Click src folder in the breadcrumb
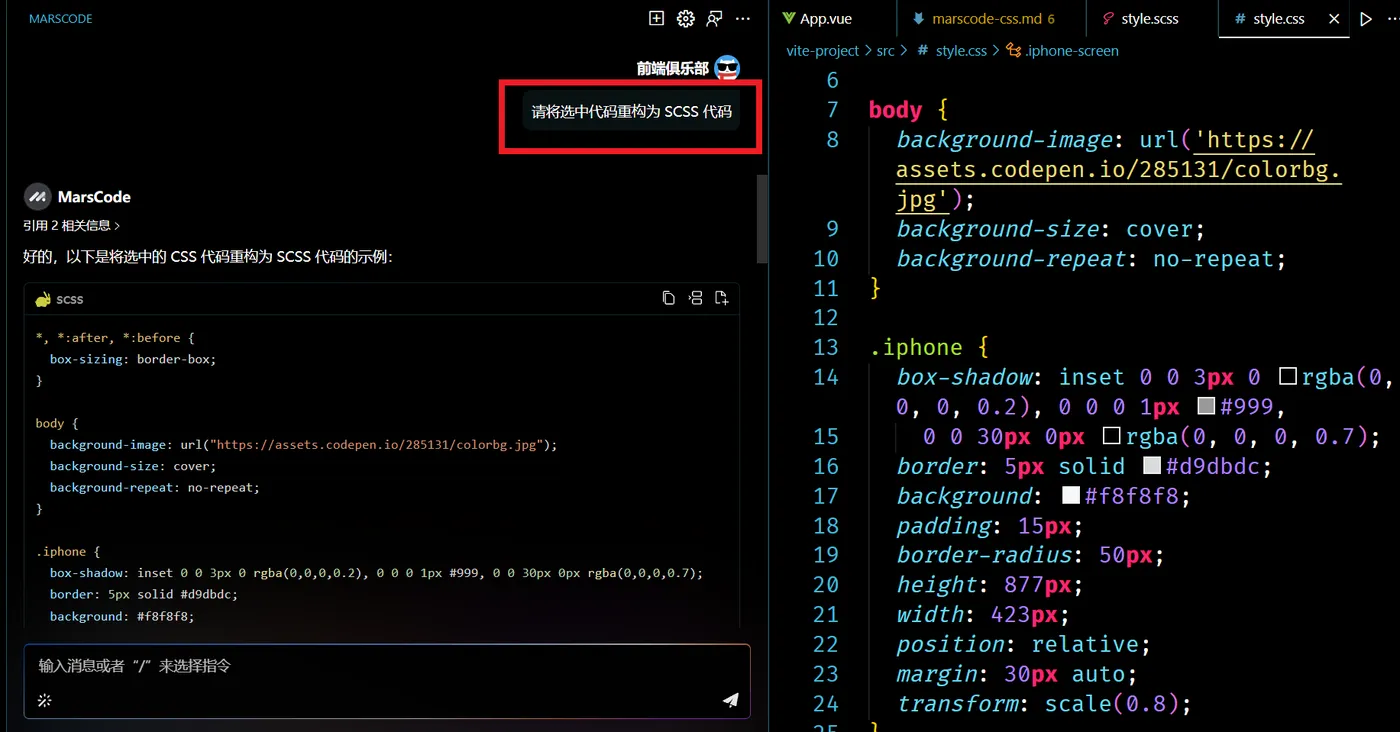This screenshot has height=732, width=1400. coord(885,50)
